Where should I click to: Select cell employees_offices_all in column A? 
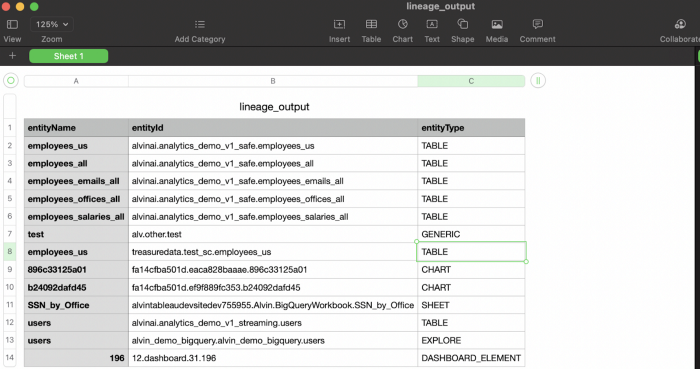[76, 199]
